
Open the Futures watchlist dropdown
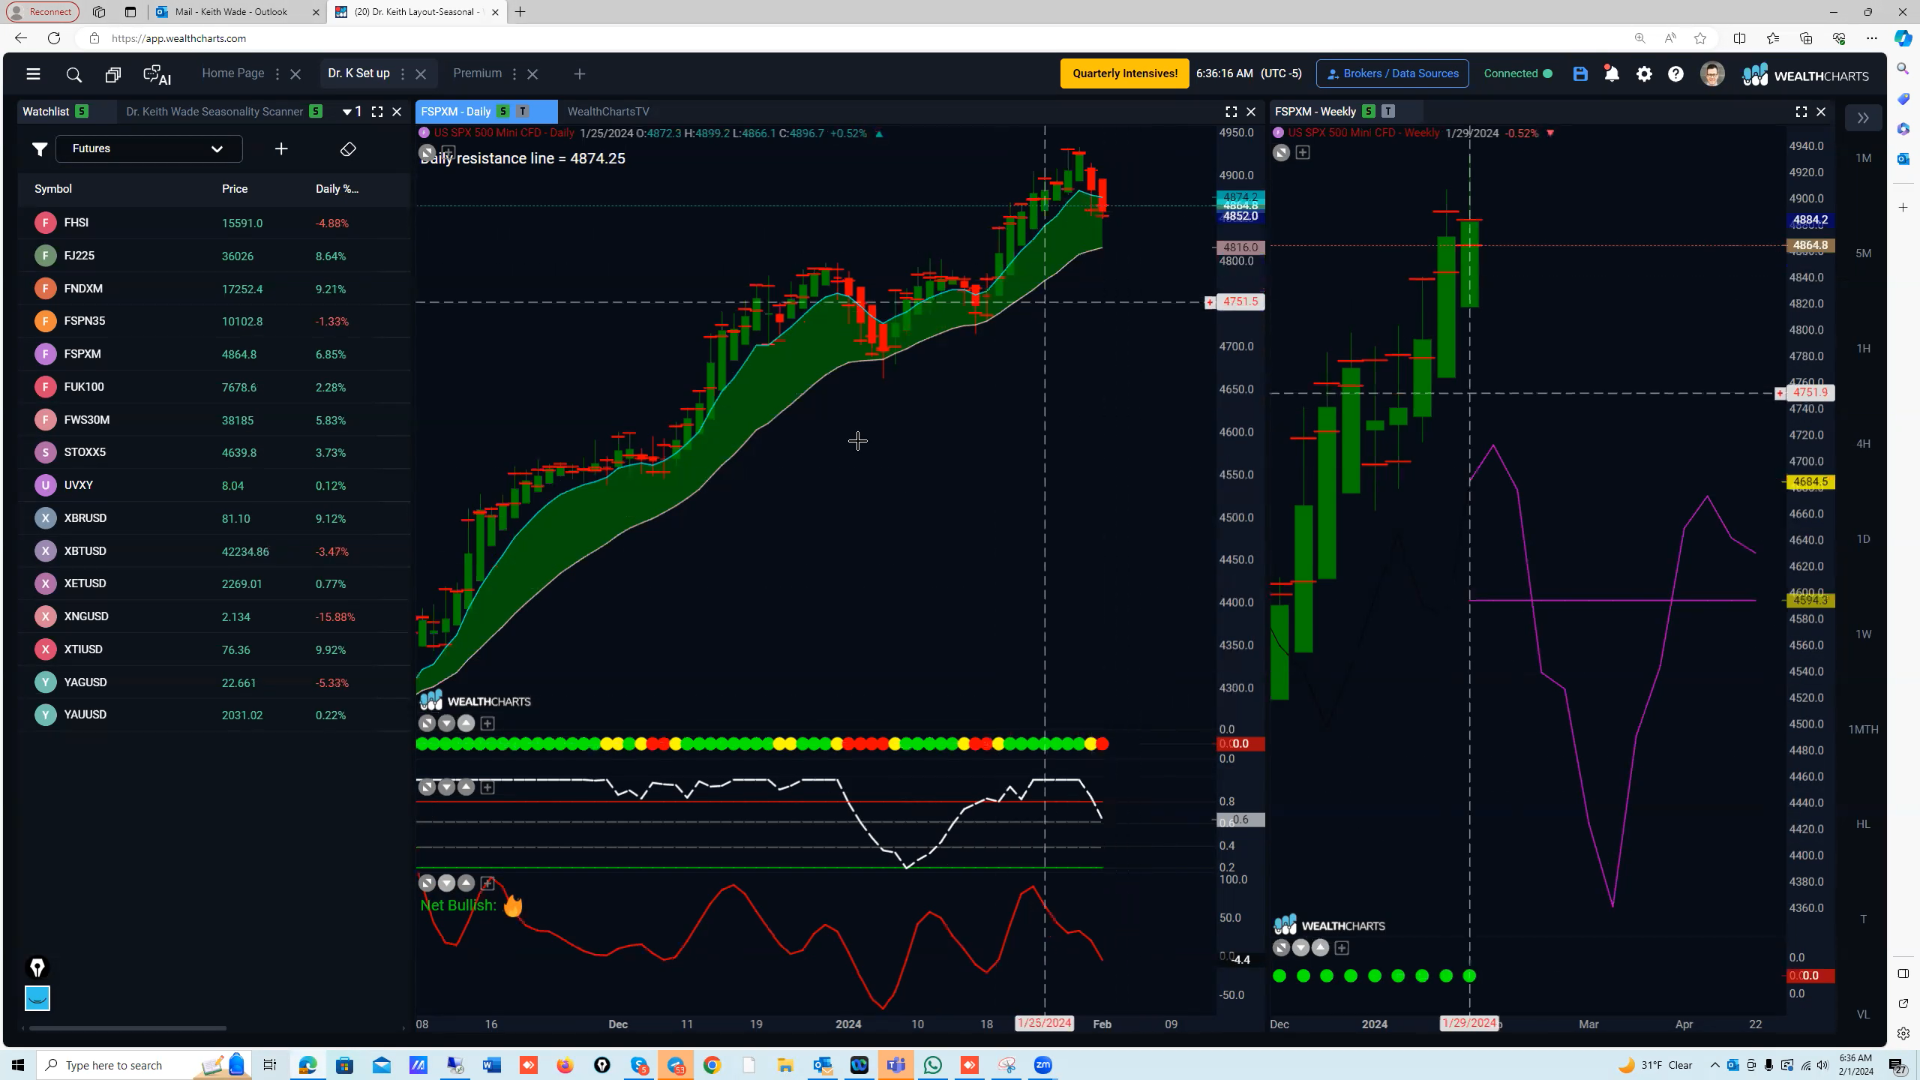point(148,149)
